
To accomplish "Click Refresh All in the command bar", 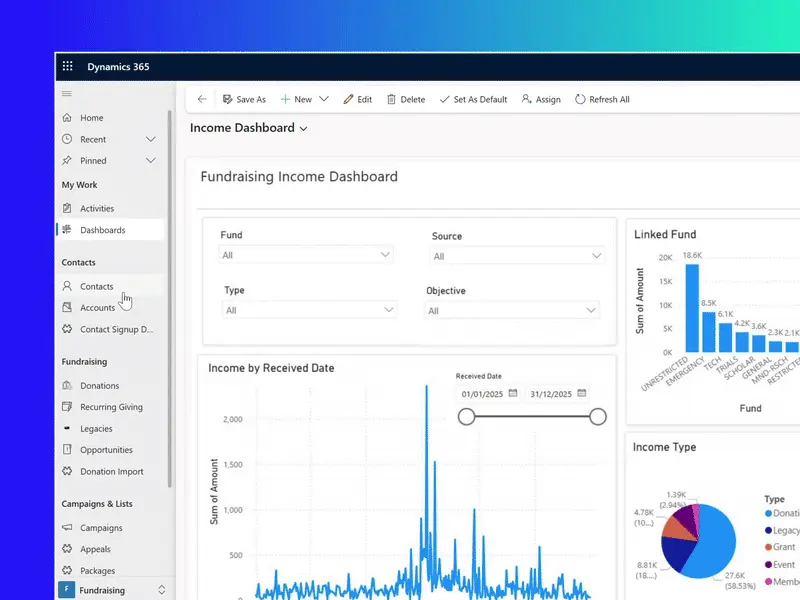I will 602,99.
